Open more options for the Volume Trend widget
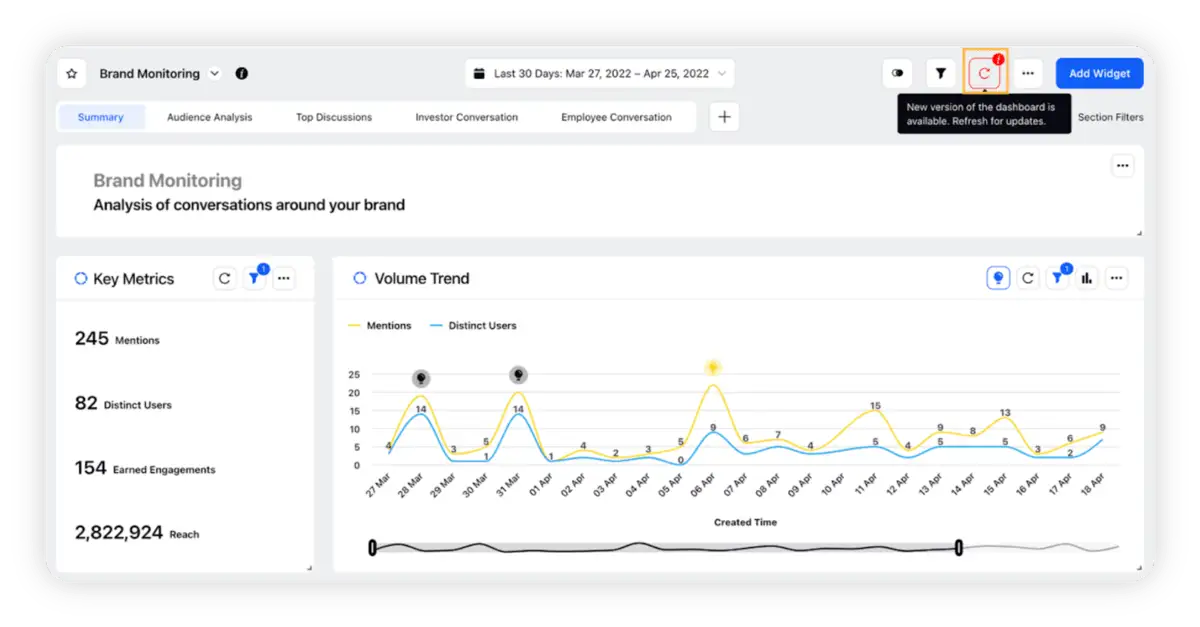The width and height of the screenshot is (1200, 627). [x=1116, y=278]
